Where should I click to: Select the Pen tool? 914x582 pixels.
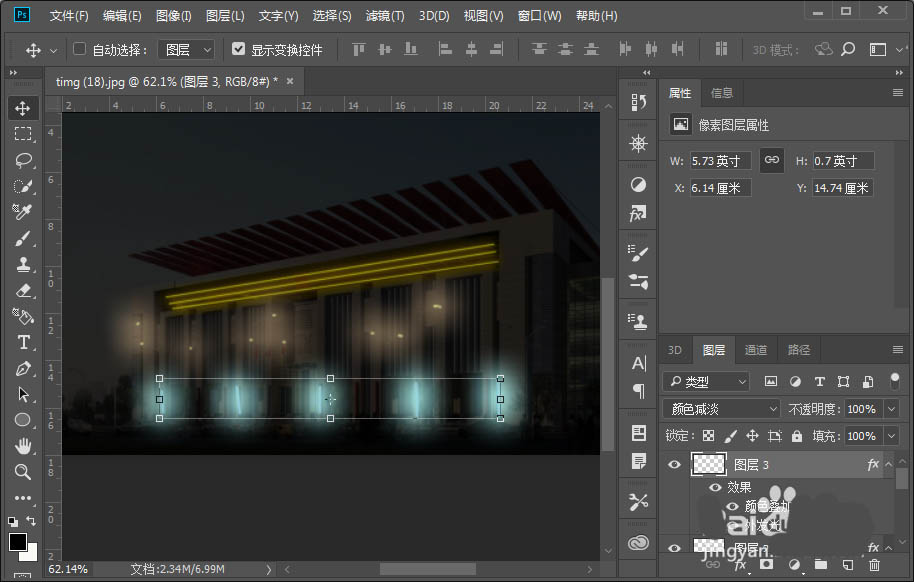pos(22,368)
